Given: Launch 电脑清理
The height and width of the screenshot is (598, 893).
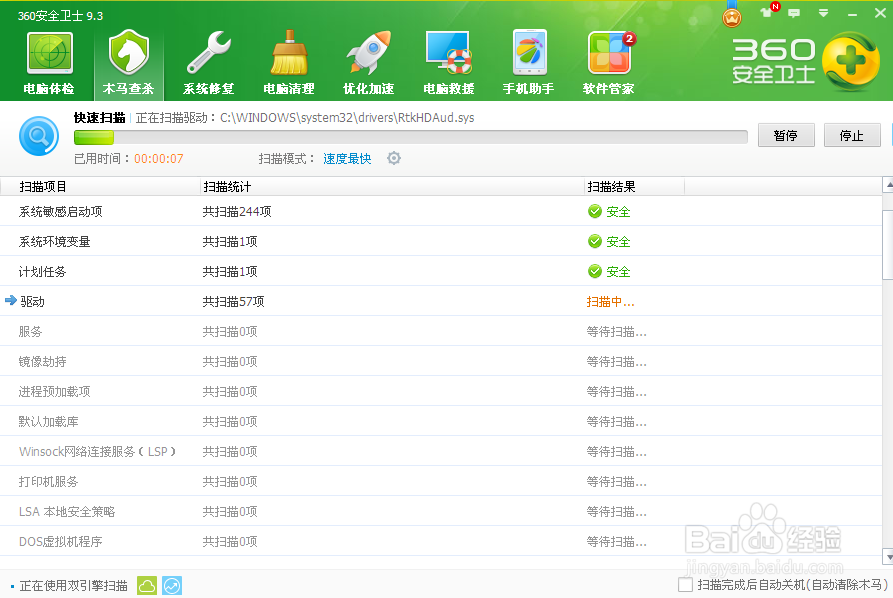Looking at the screenshot, I should pyautogui.click(x=289, y=60).
